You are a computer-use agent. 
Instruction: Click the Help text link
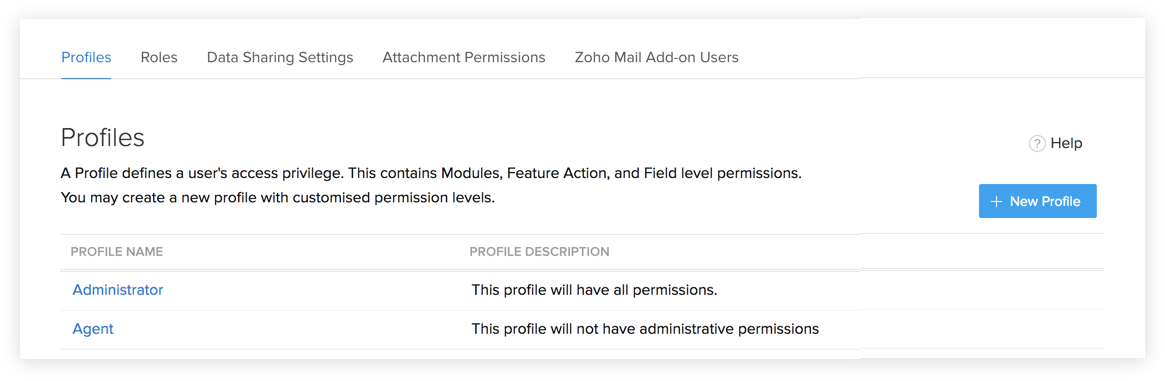click(1066, 143)
